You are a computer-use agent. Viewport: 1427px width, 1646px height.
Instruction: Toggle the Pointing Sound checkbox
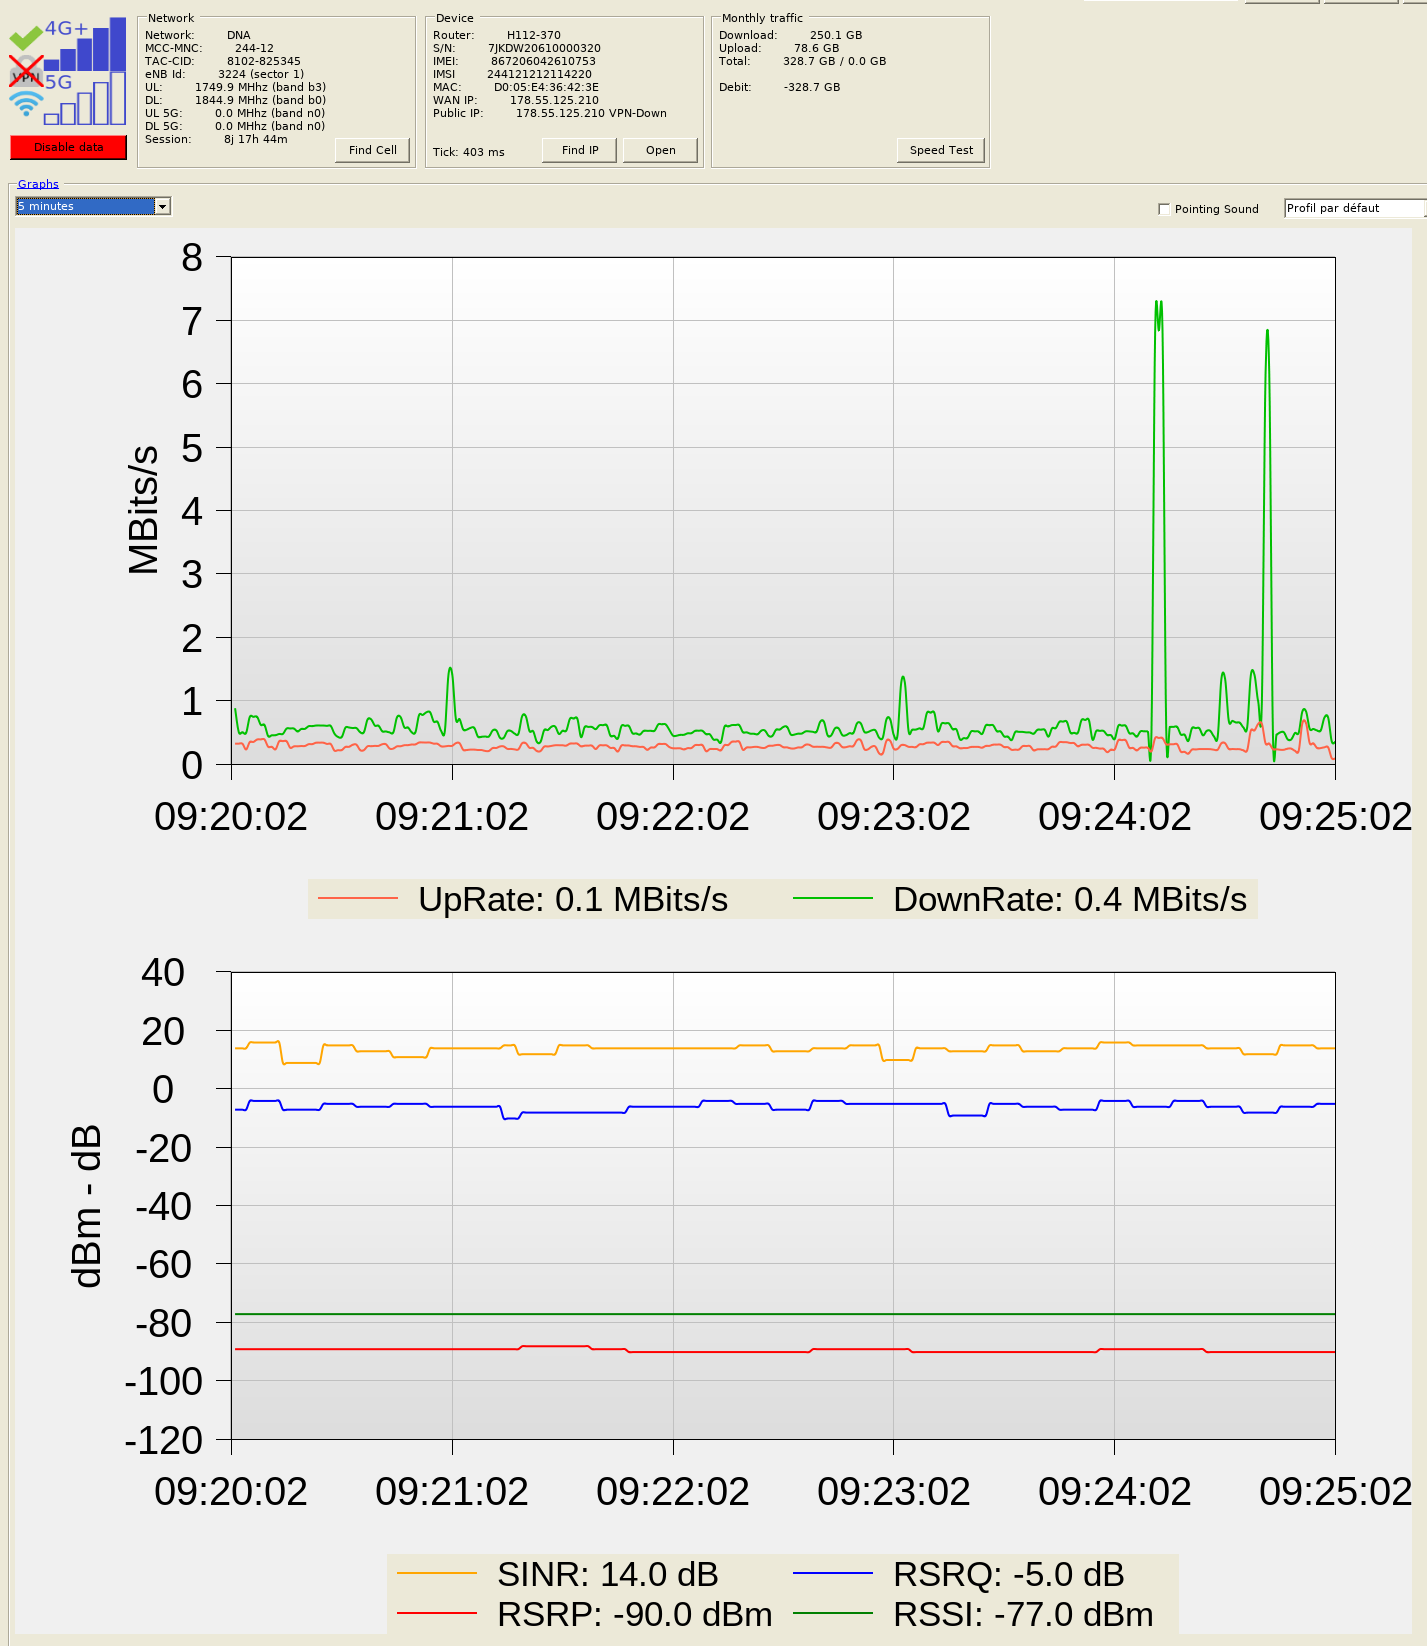1164,209
